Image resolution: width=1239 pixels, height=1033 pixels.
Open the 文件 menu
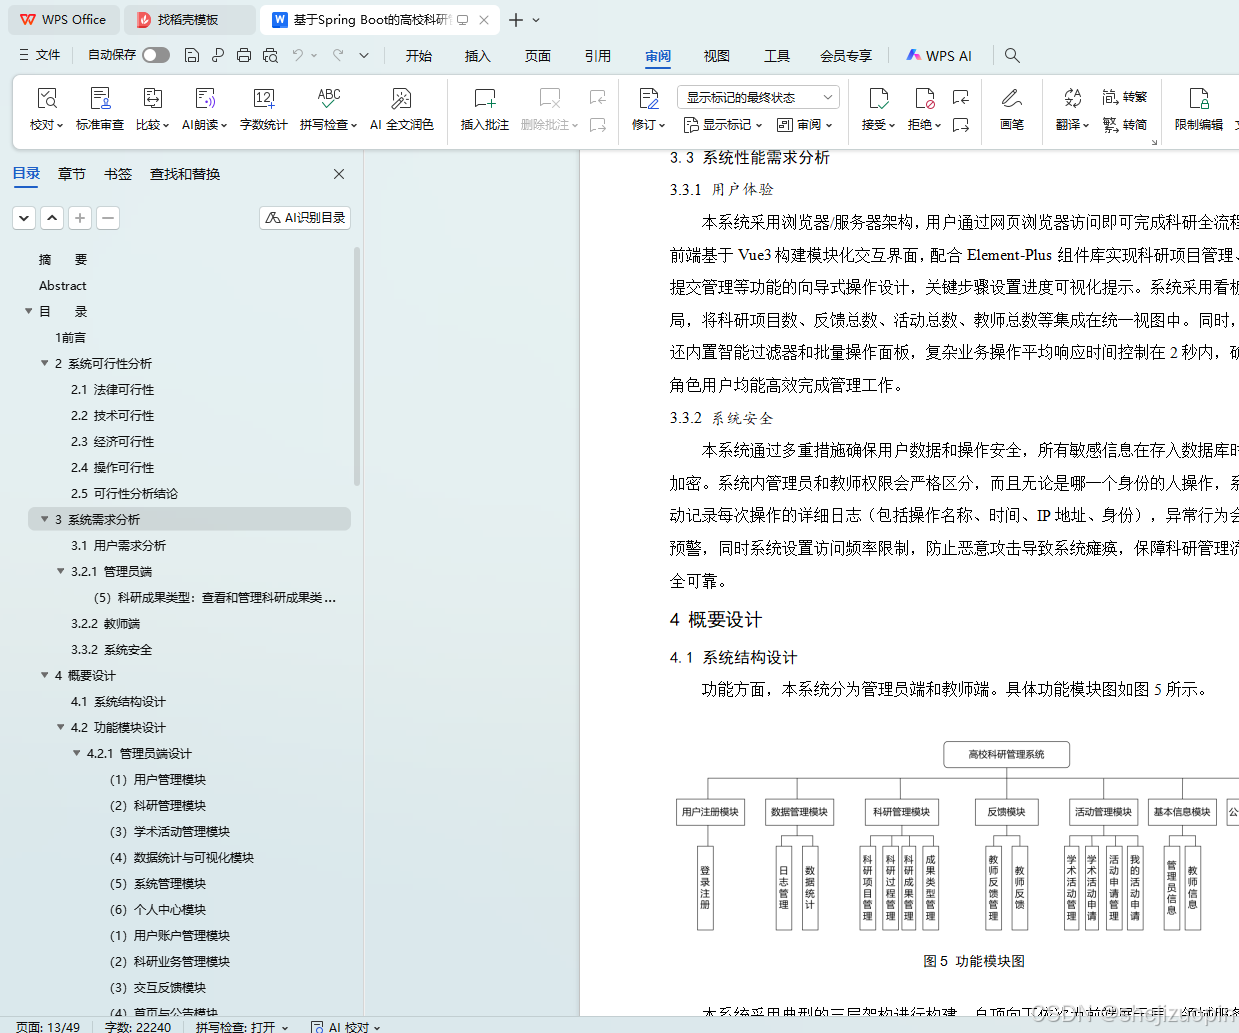[40, 55]
